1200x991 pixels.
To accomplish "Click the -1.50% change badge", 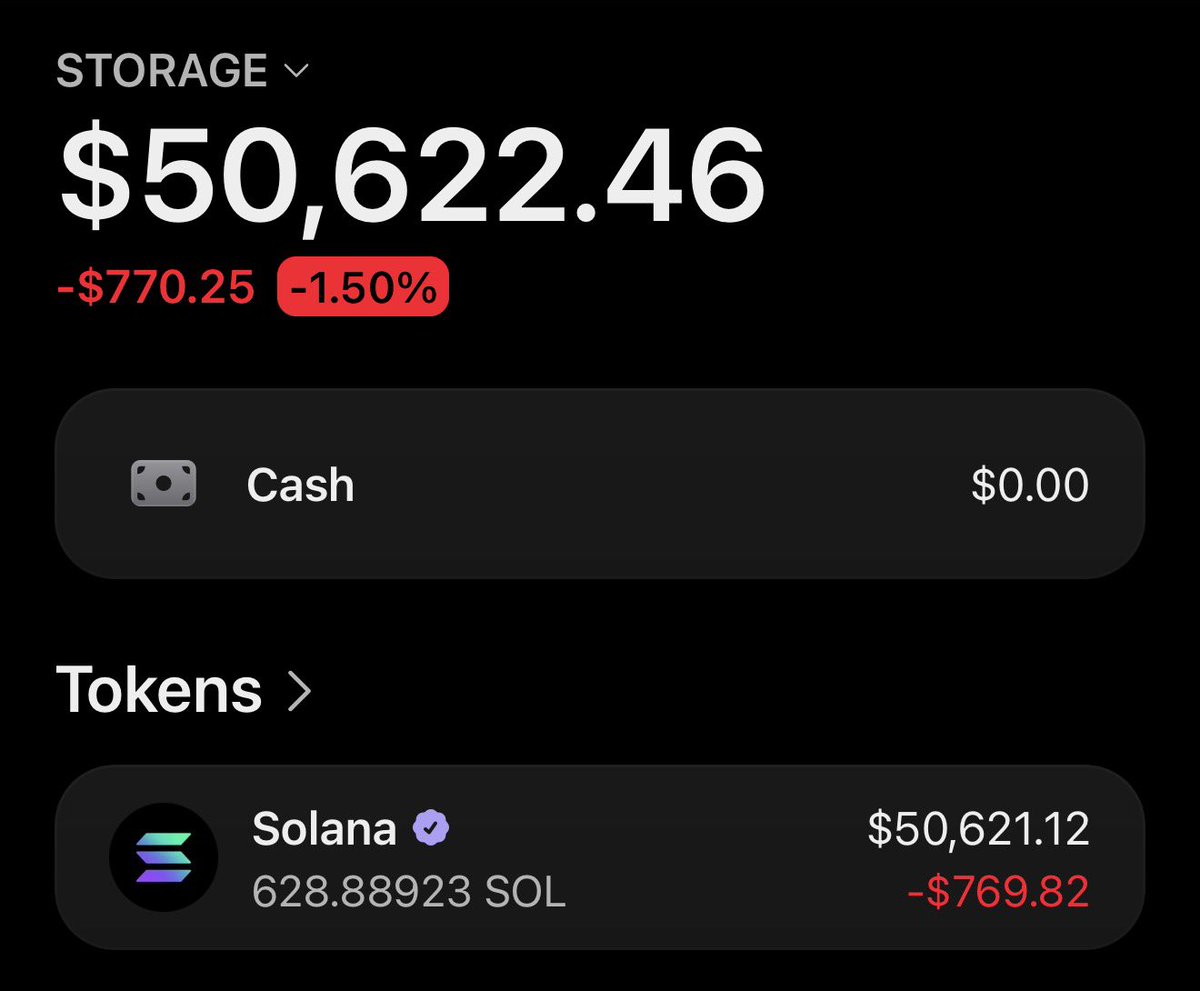I will [x=363, y=287].
